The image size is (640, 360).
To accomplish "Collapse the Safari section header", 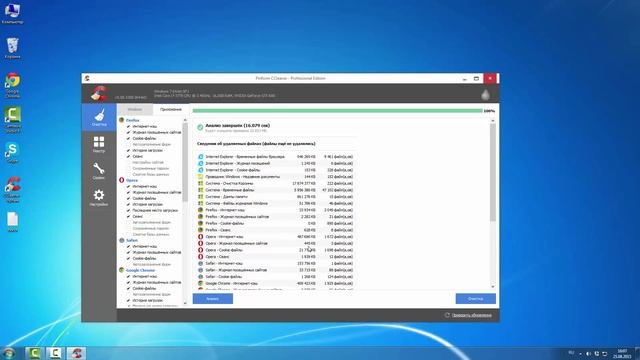I will [131, 240].
